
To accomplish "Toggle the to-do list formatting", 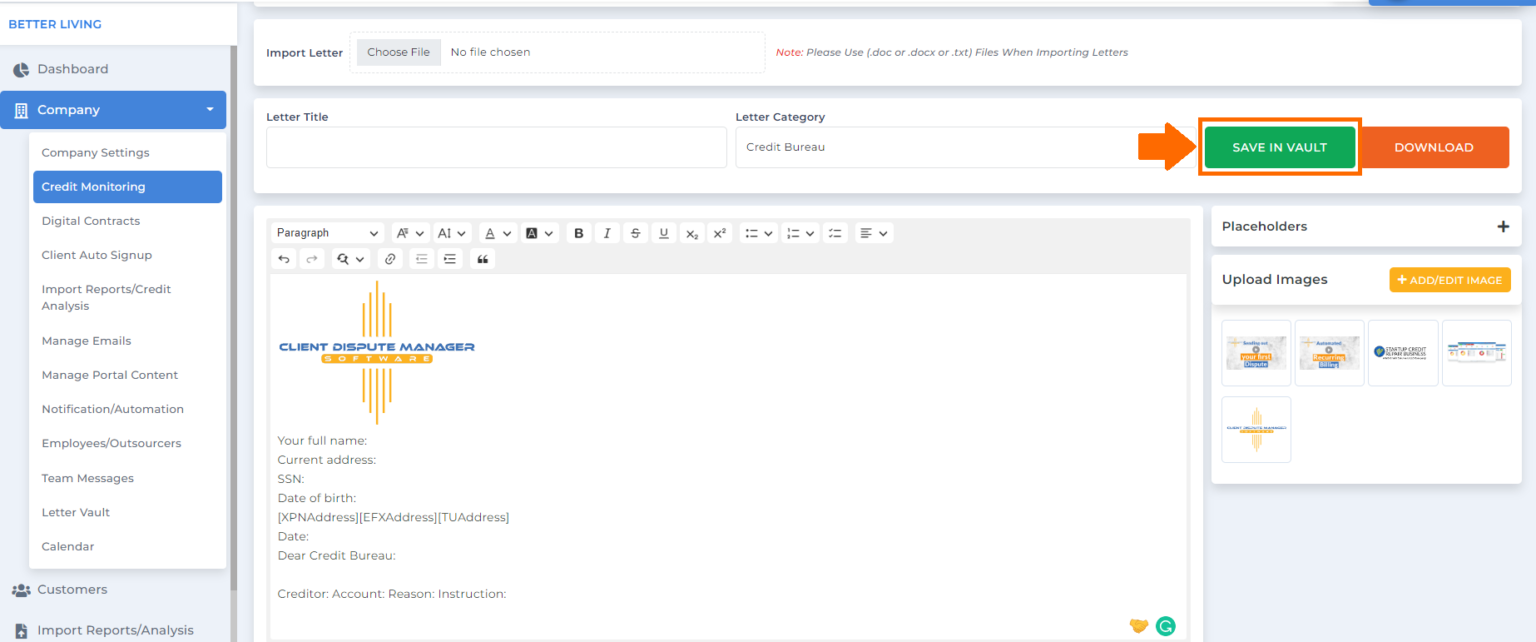I will click(x=836, y=233).
